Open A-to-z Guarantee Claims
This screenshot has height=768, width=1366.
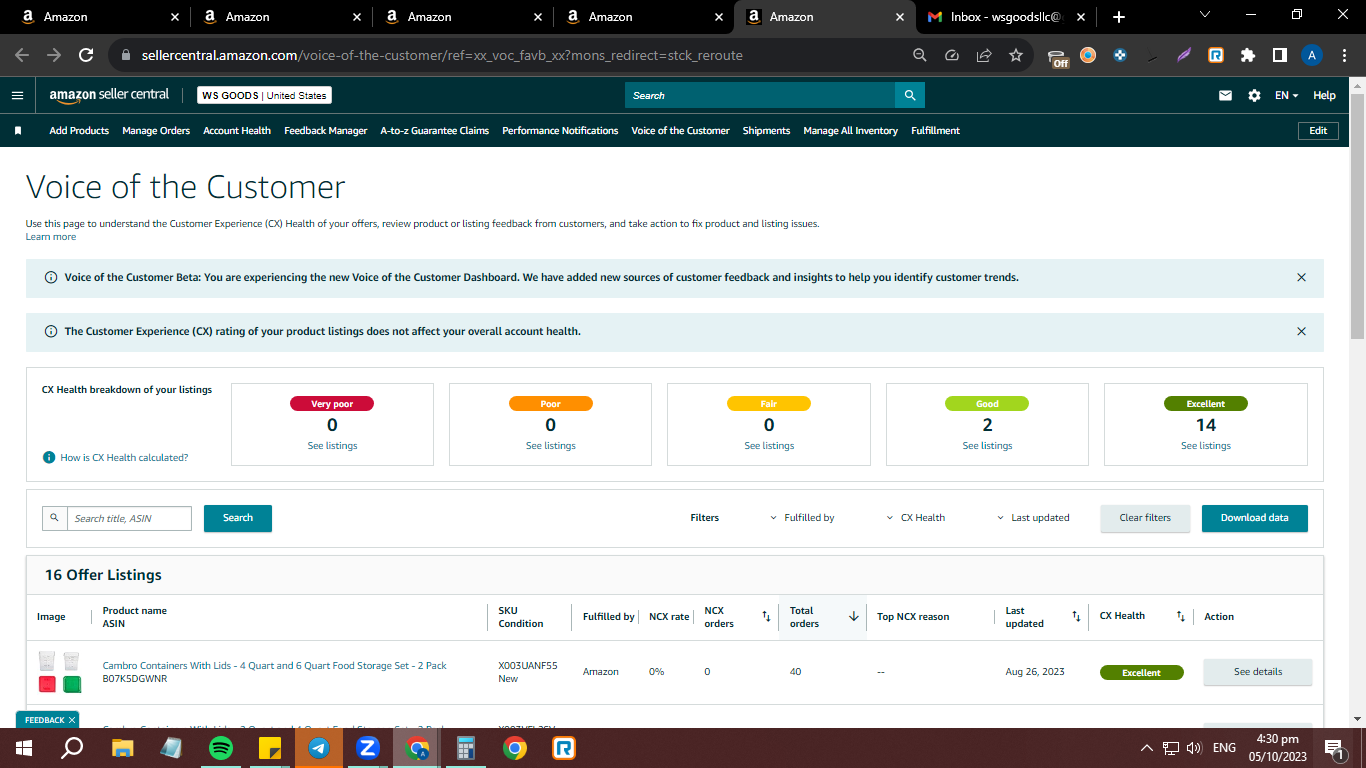coord(435,131)
